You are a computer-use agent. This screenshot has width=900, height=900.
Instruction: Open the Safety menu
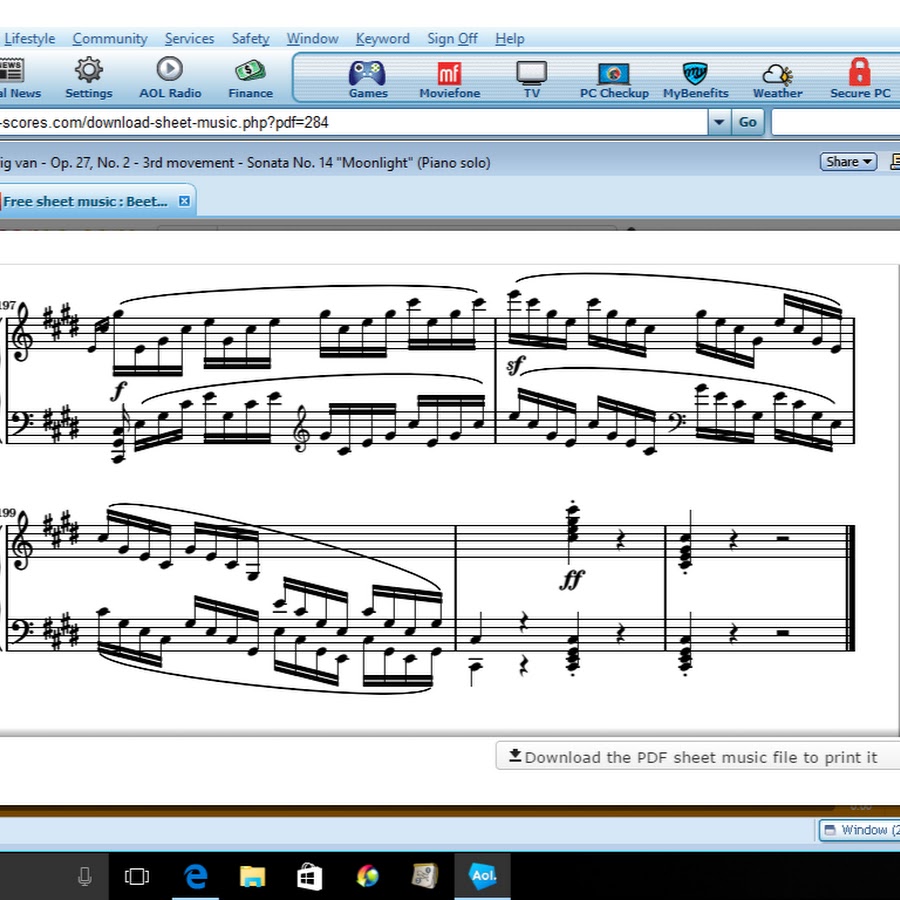tap(250, 38)
